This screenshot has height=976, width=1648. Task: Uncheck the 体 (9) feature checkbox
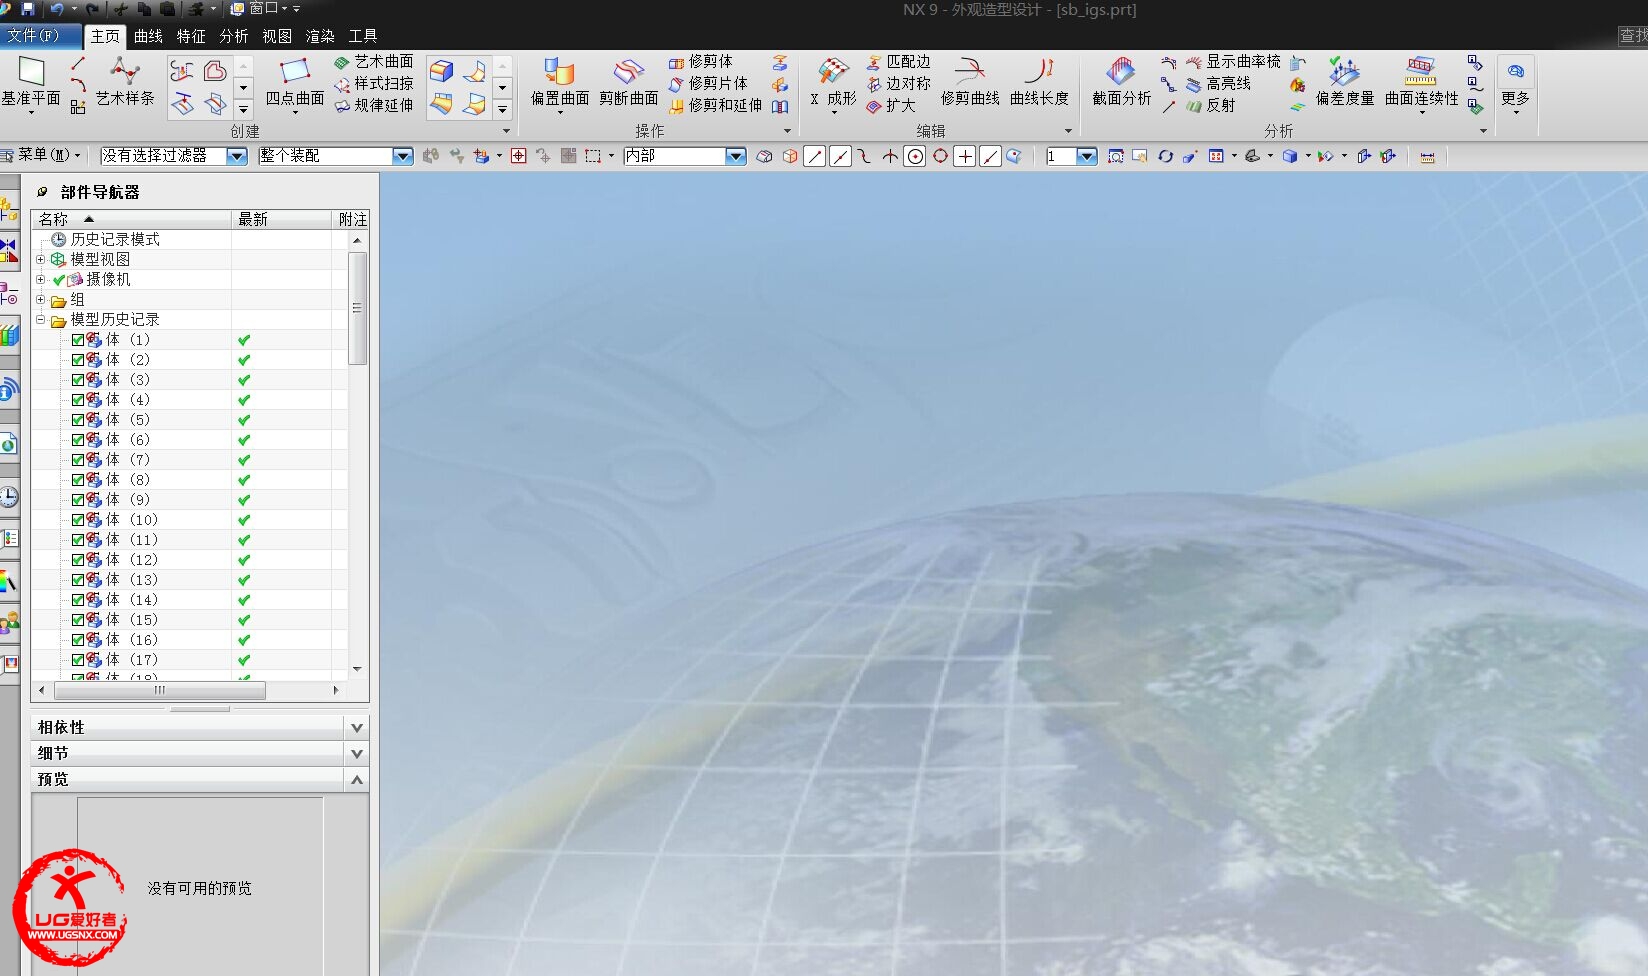pos(78,500)
